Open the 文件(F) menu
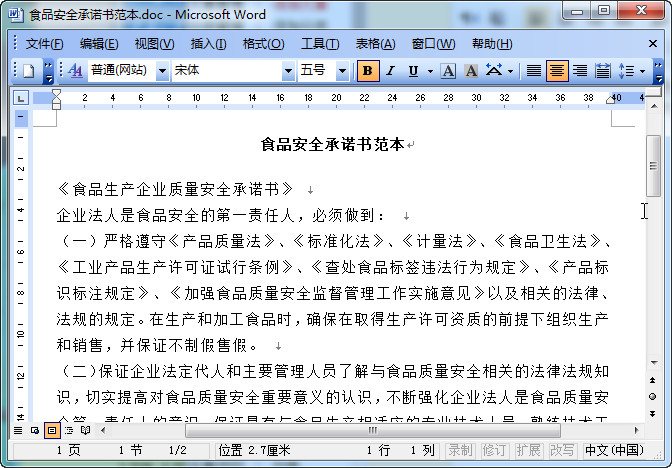Viewport: 672px width, 468px height. click(45, 44)
